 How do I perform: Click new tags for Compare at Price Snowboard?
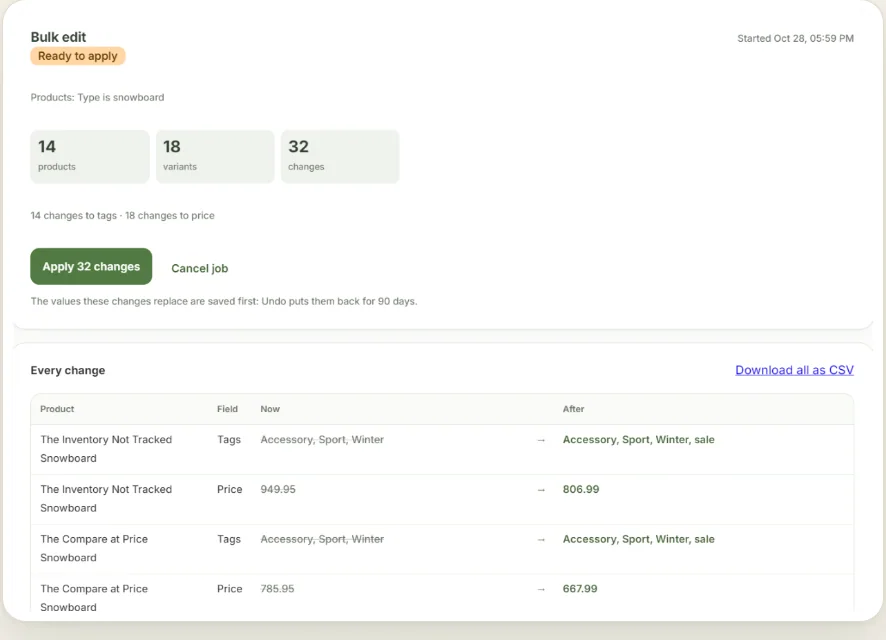[639, 539]
